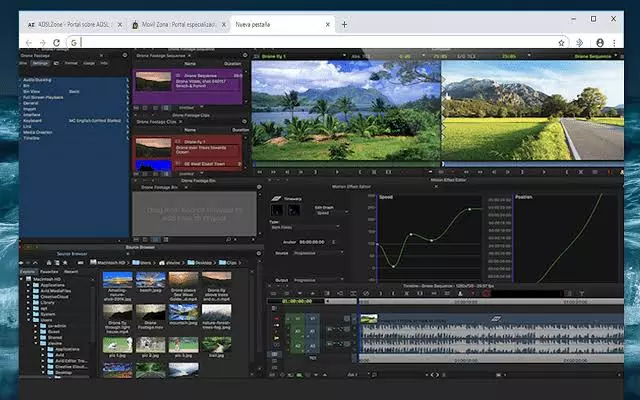Switch to the Movil Zona tab
The image size is (640, 400).
175,23
